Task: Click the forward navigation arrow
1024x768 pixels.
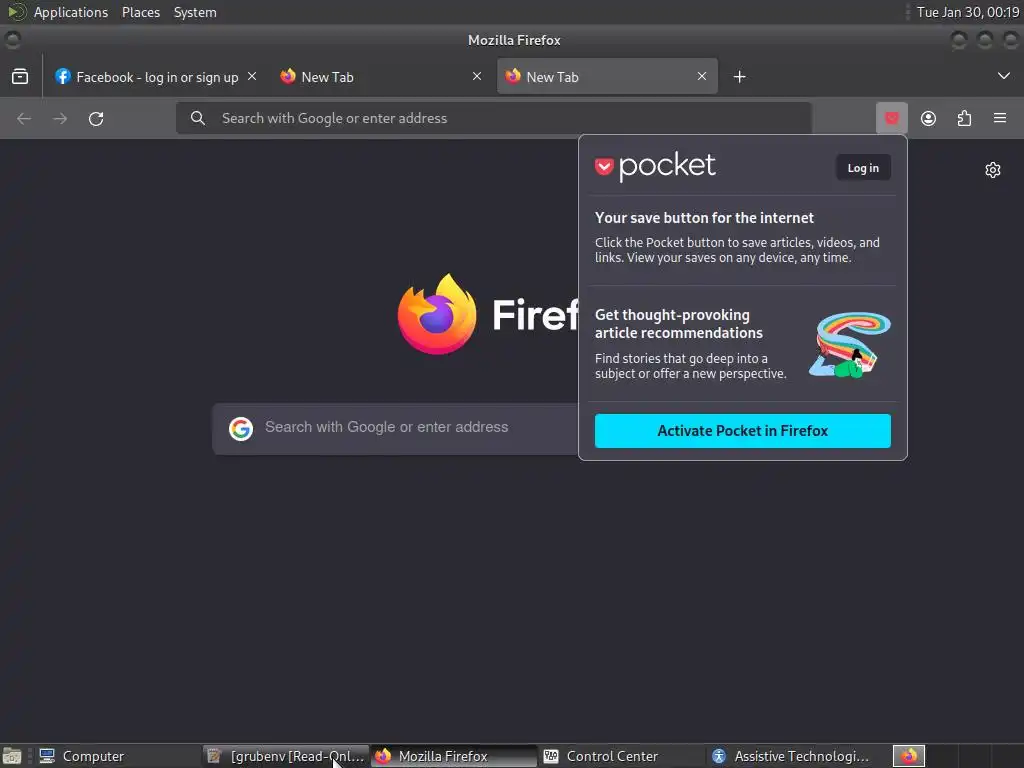Action: (60, 118)
